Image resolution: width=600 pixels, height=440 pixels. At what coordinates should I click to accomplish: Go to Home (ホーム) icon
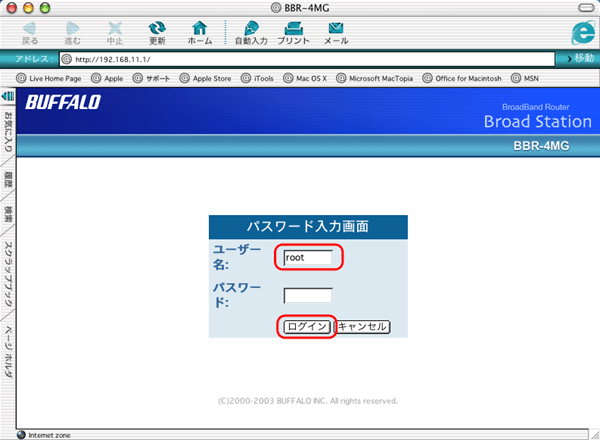(200, 28)
